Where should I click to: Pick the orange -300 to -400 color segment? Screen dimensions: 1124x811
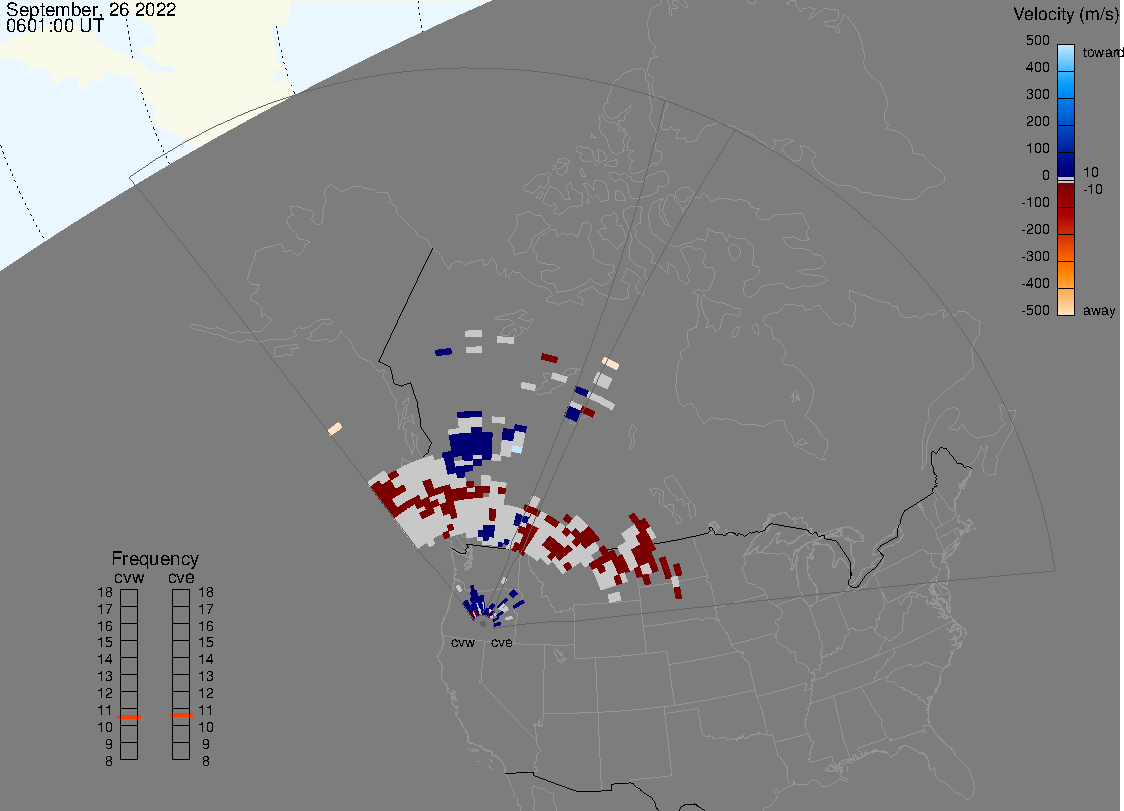click(1066, 275)
